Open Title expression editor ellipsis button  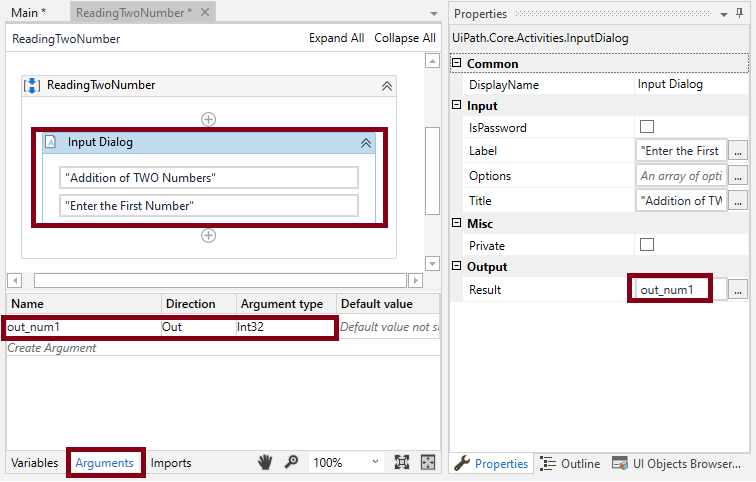[738, 201]
